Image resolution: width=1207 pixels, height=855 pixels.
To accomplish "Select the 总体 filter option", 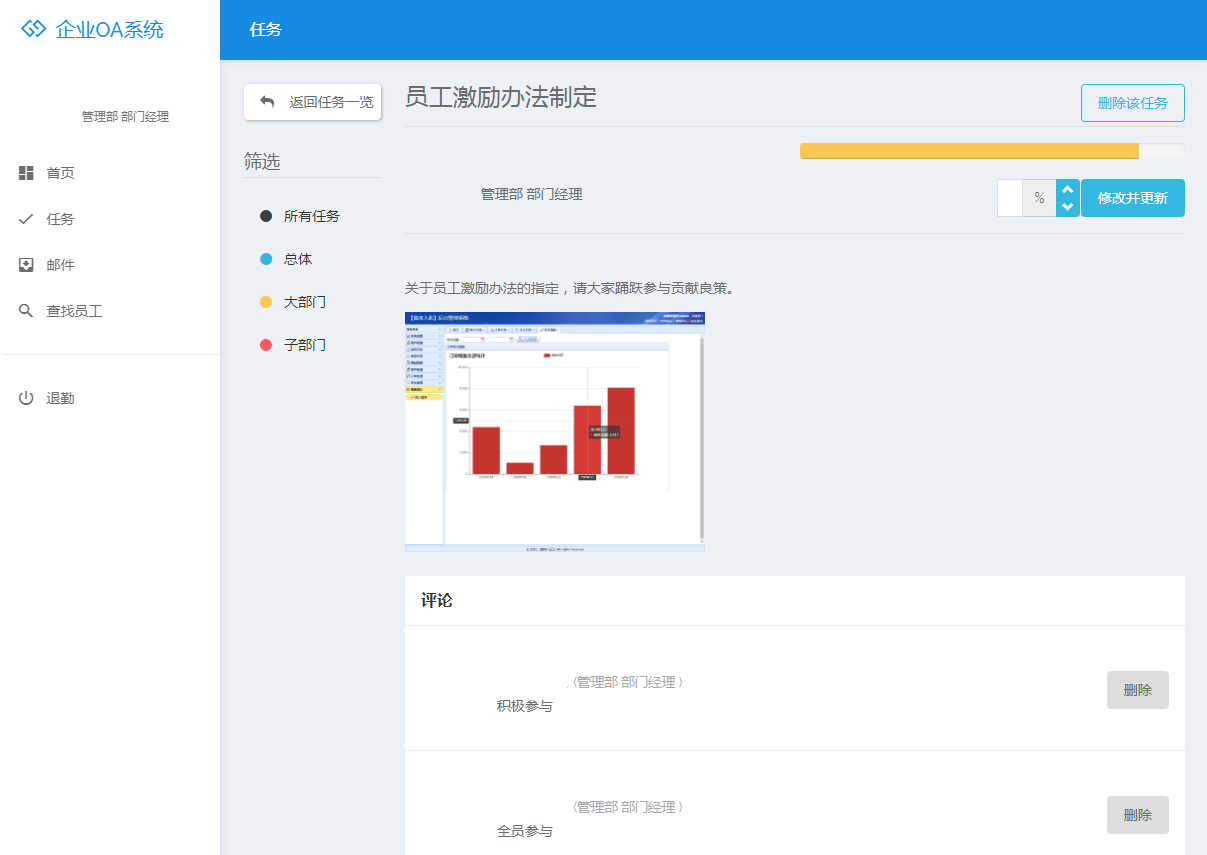I will tap(297, 259).
